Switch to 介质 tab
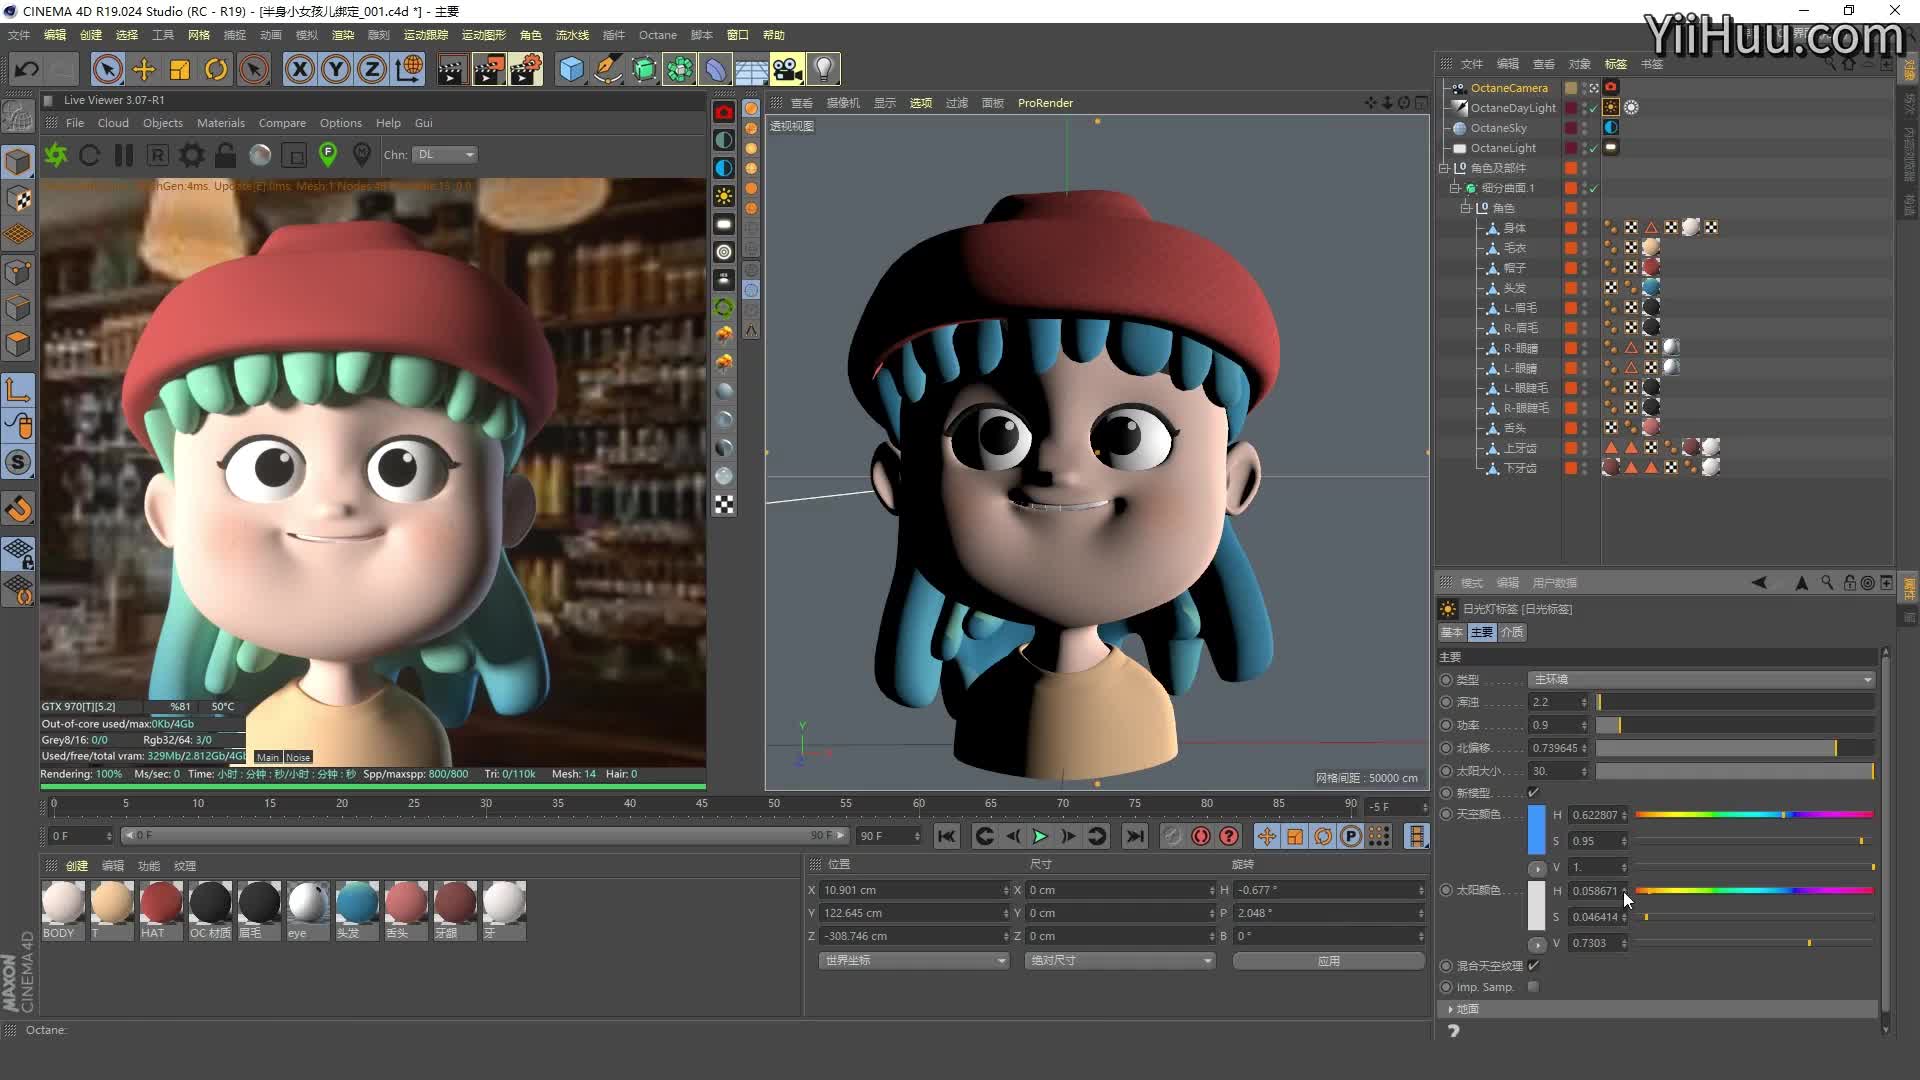Screen dimensions: 1920x1080 [x=1512, y=632]
